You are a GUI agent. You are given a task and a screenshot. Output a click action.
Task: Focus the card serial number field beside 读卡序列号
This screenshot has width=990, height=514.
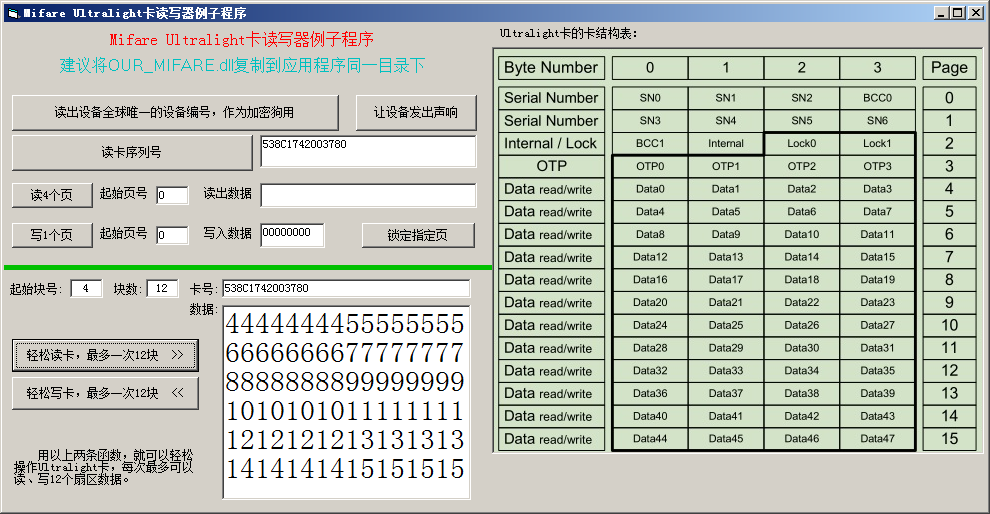point(368,152)
